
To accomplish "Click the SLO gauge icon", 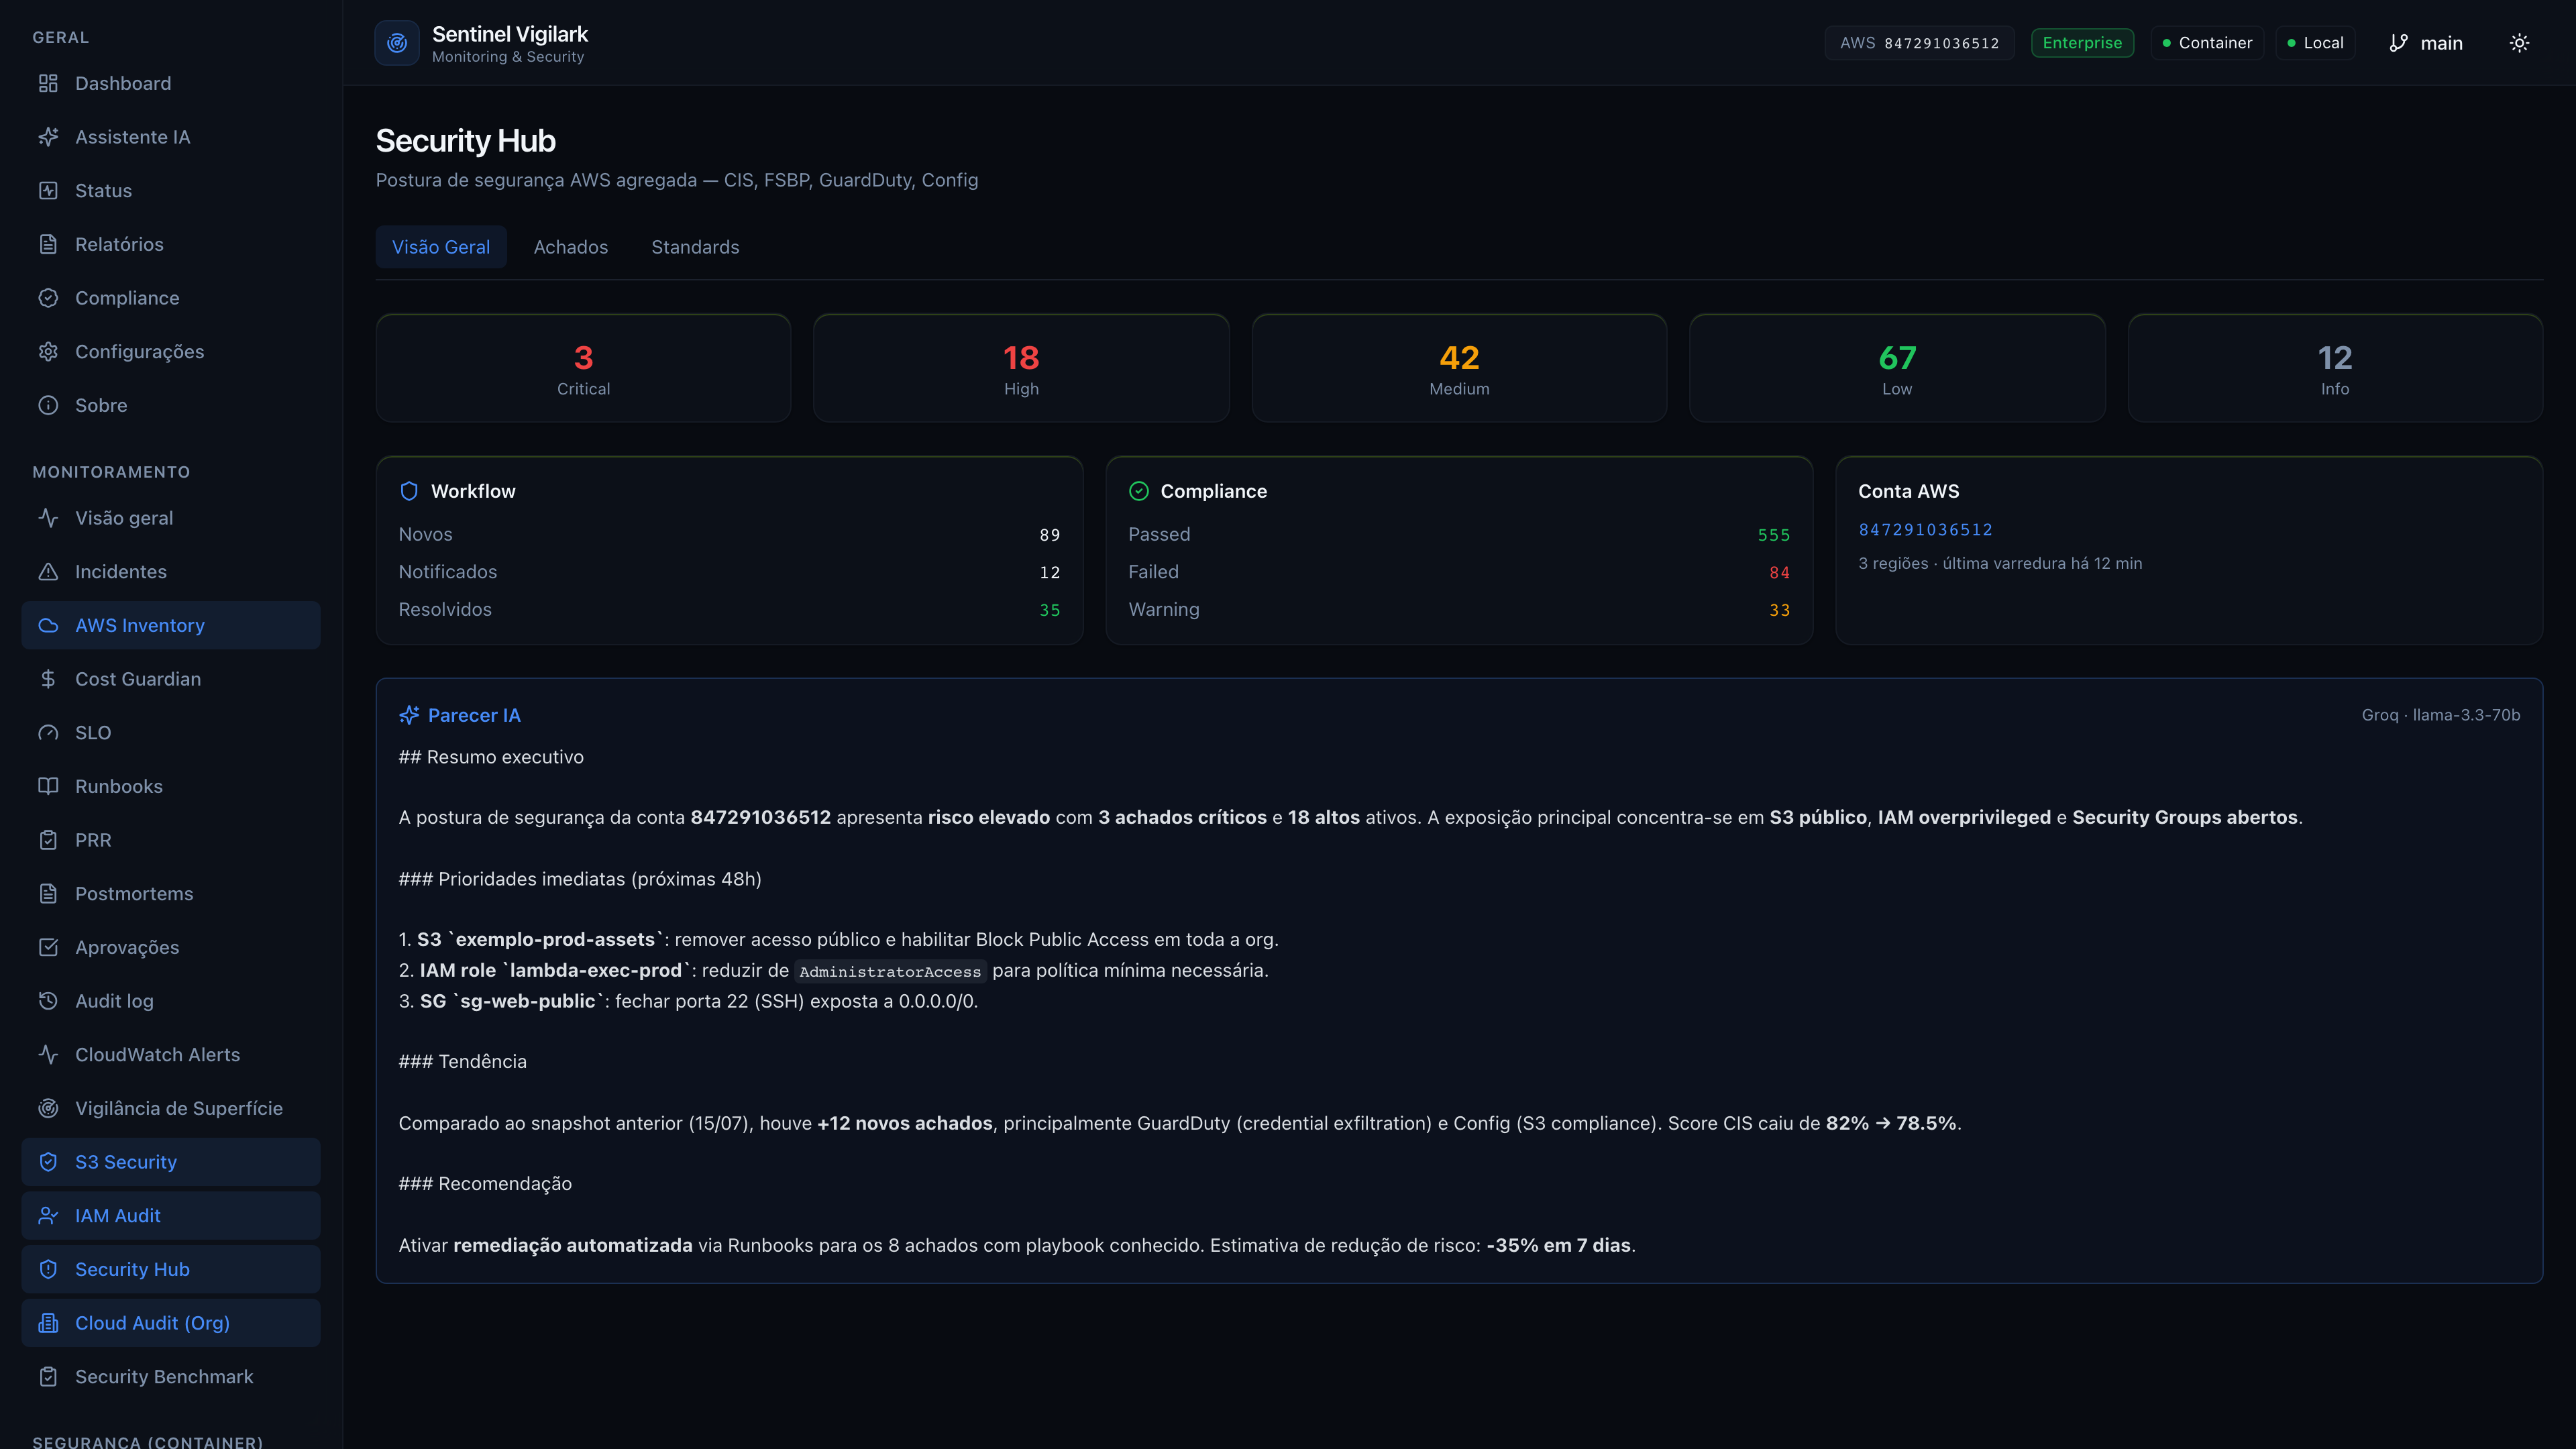I will 48,733.
